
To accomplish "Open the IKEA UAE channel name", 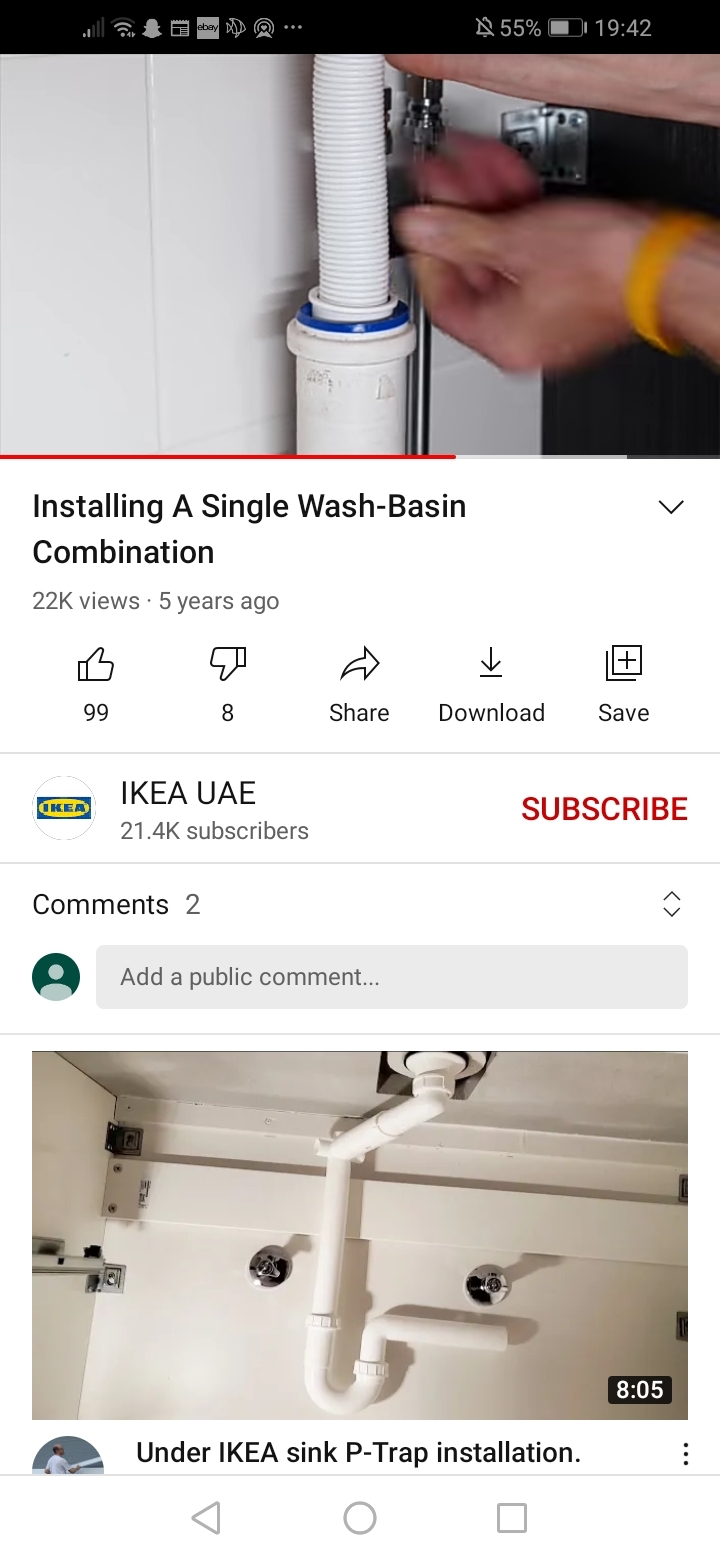I will tap(188, 793).
